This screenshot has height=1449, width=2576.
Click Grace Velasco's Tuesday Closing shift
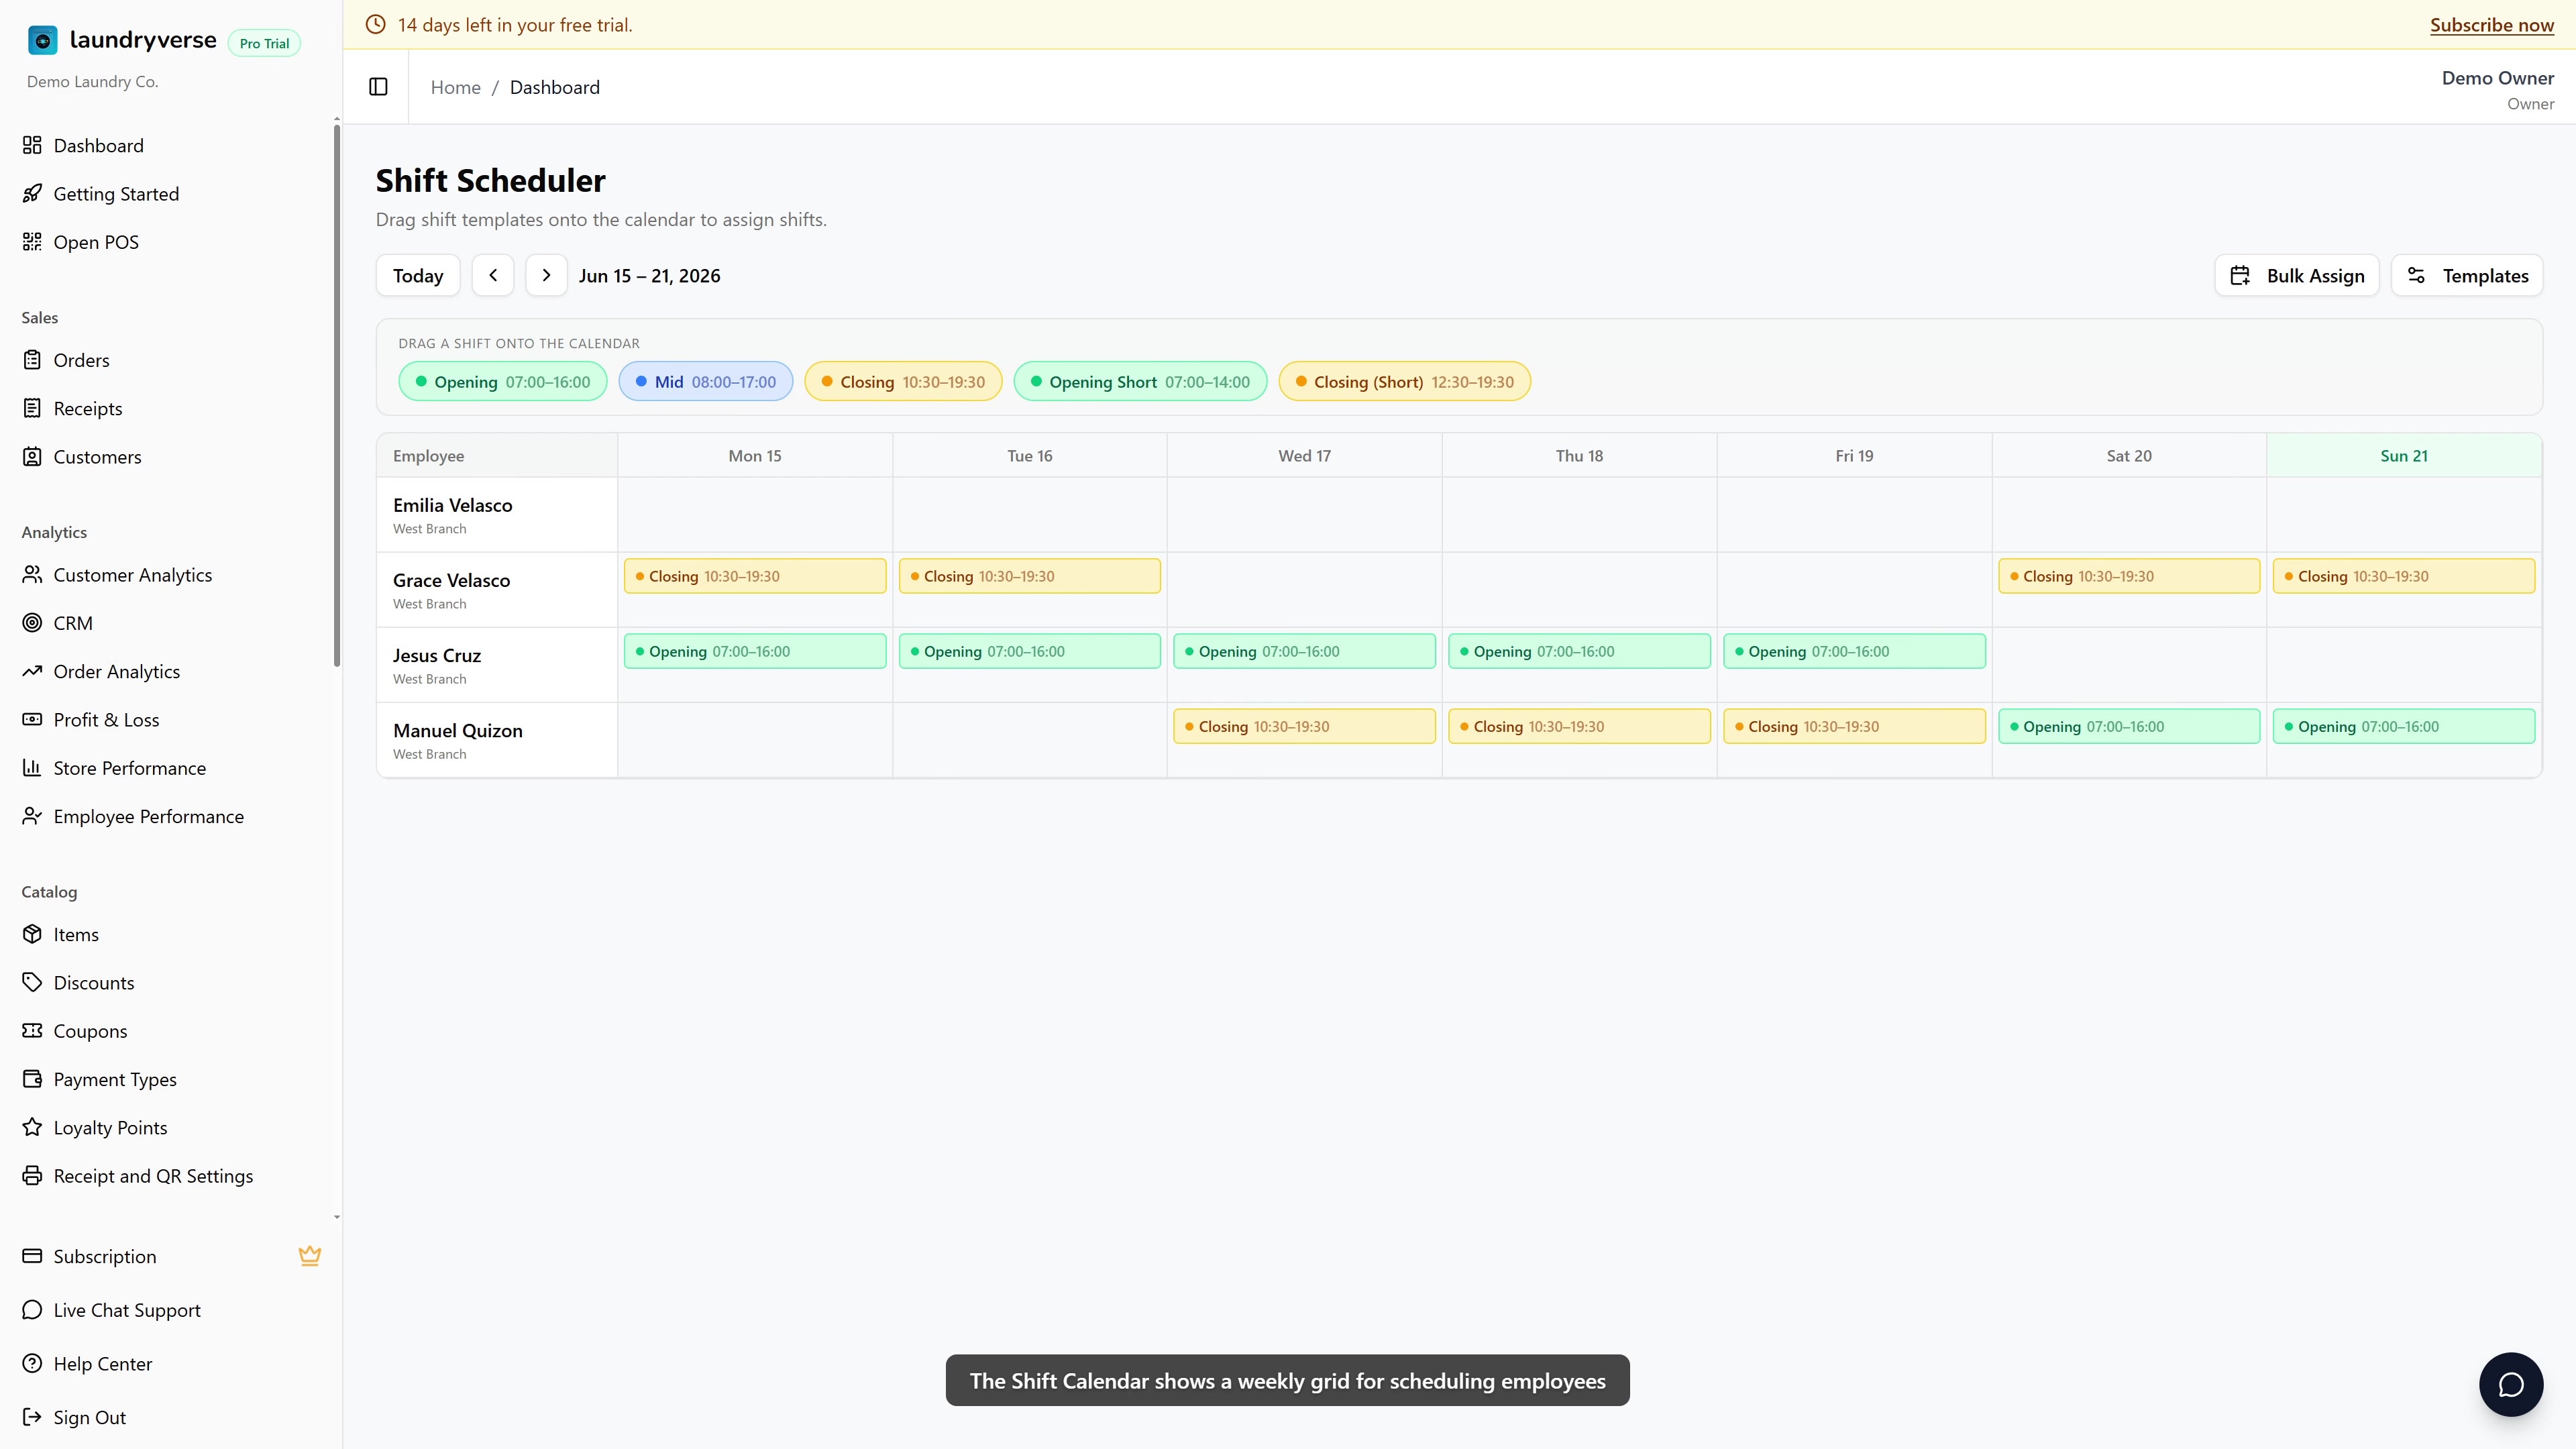click(x=1030, y=576)
